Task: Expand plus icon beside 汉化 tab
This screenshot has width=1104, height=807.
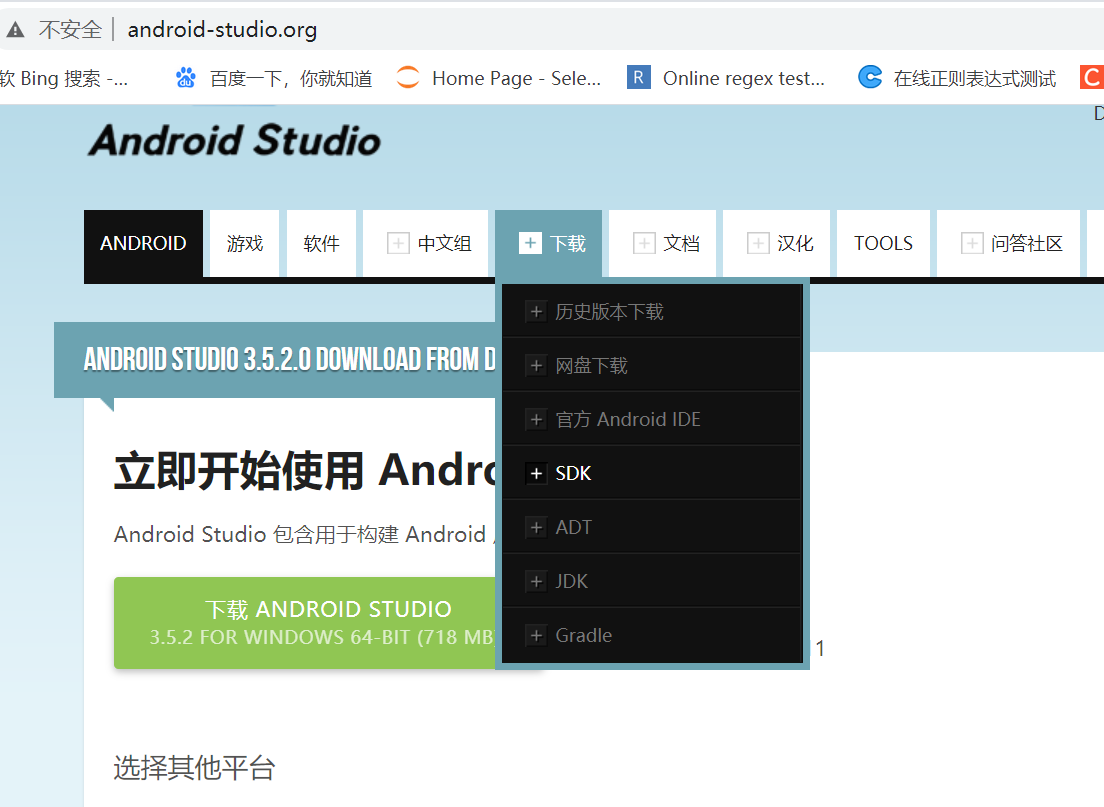Action: (758, 244)
